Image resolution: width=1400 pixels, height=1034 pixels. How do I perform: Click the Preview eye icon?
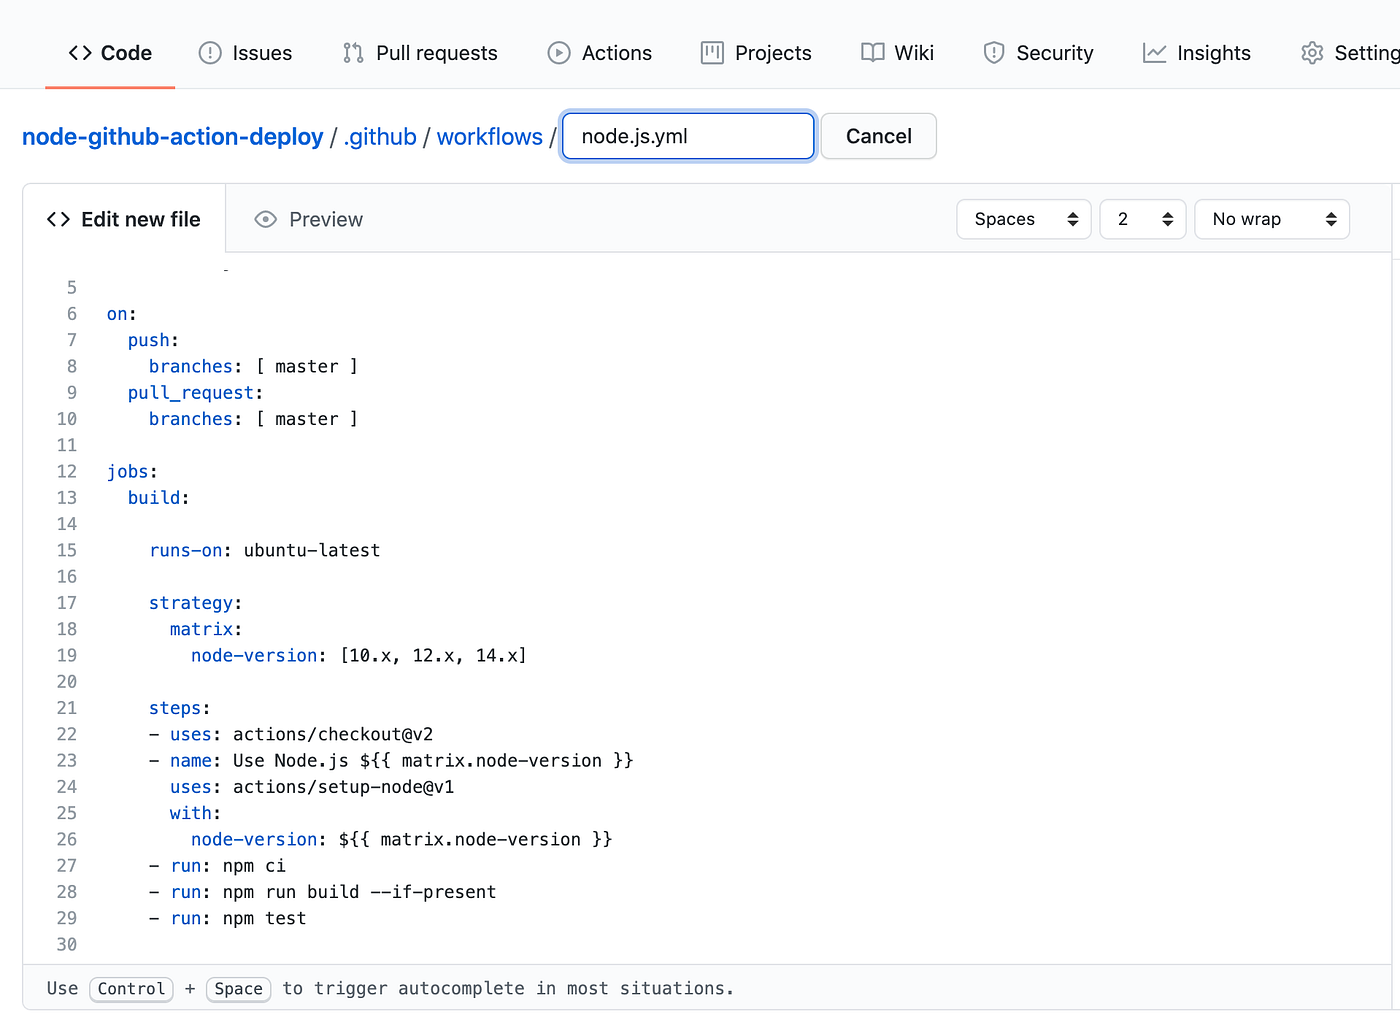coord(264,218)
